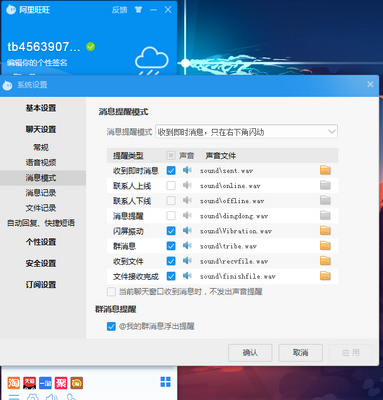383x400 pixels.
Task: Play the sound\online.wav speaker icon
Action: click(x=187, y=185)
